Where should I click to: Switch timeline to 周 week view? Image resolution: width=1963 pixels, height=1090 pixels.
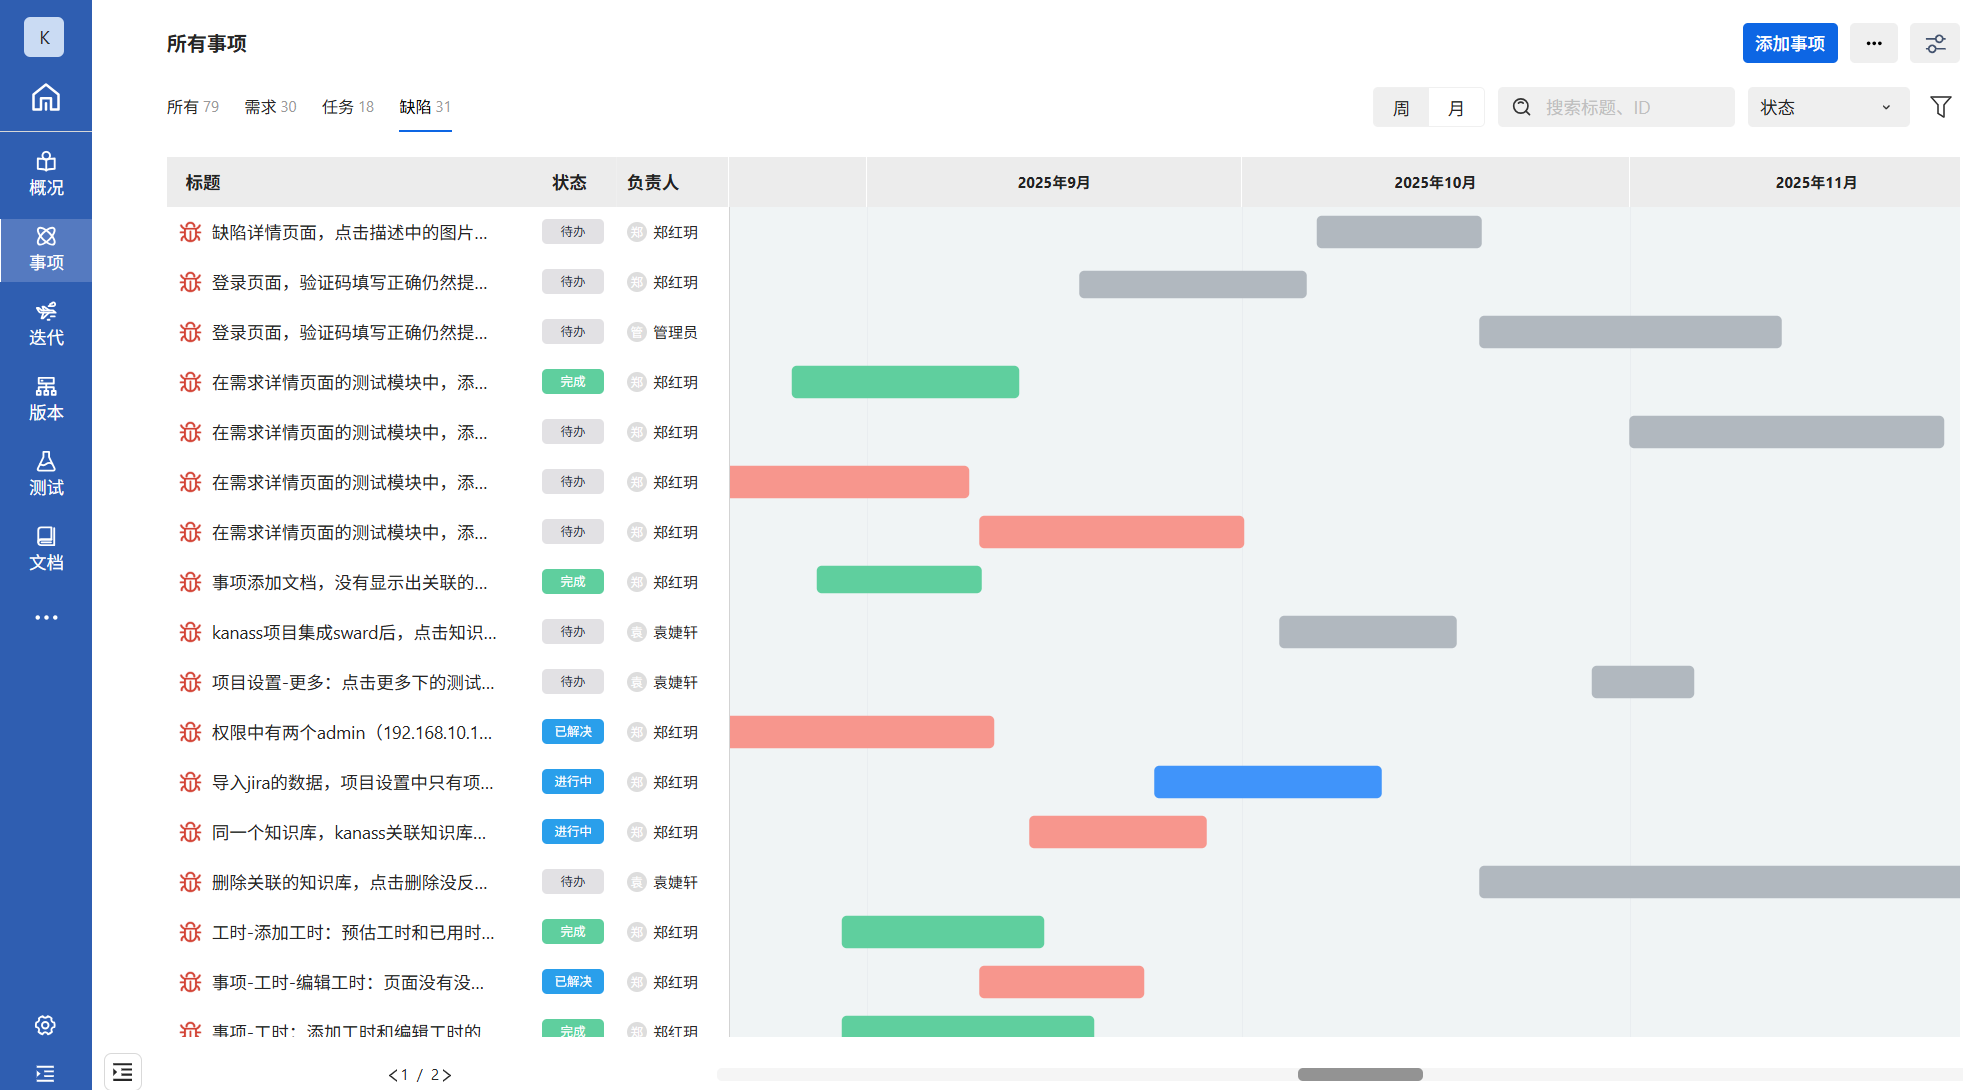coord(1401,107)
